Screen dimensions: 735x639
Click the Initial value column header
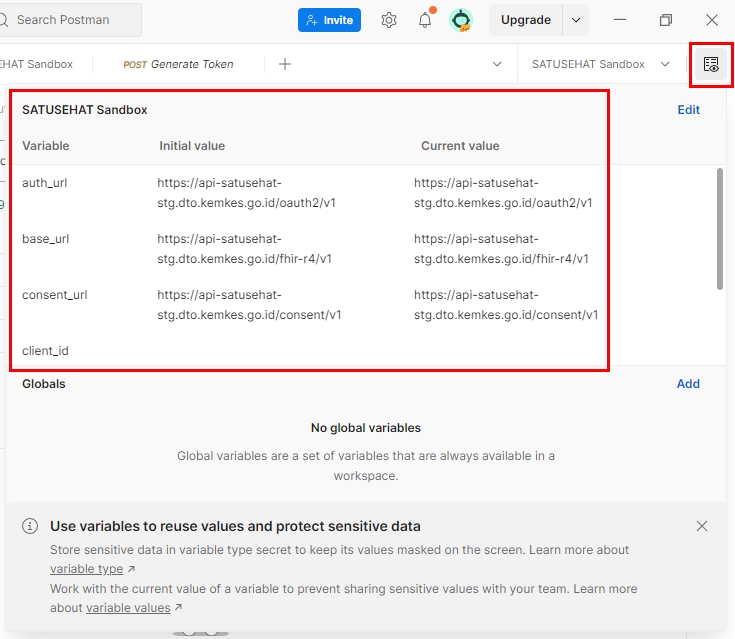click(x=192, y=146)
